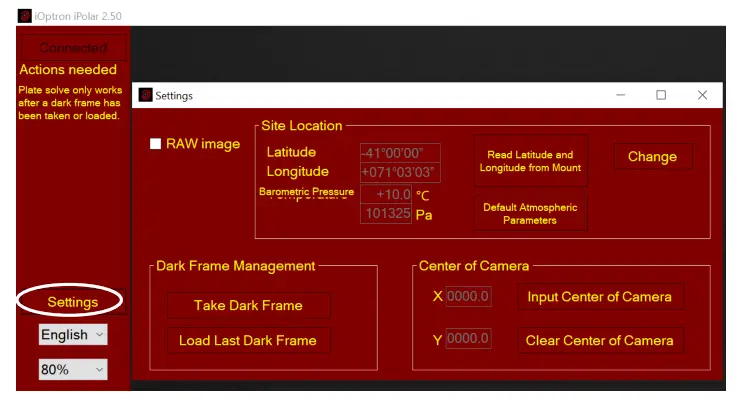Click the camera center X field
The width and height of the screenshot is (739, 401).
(468, 296)
